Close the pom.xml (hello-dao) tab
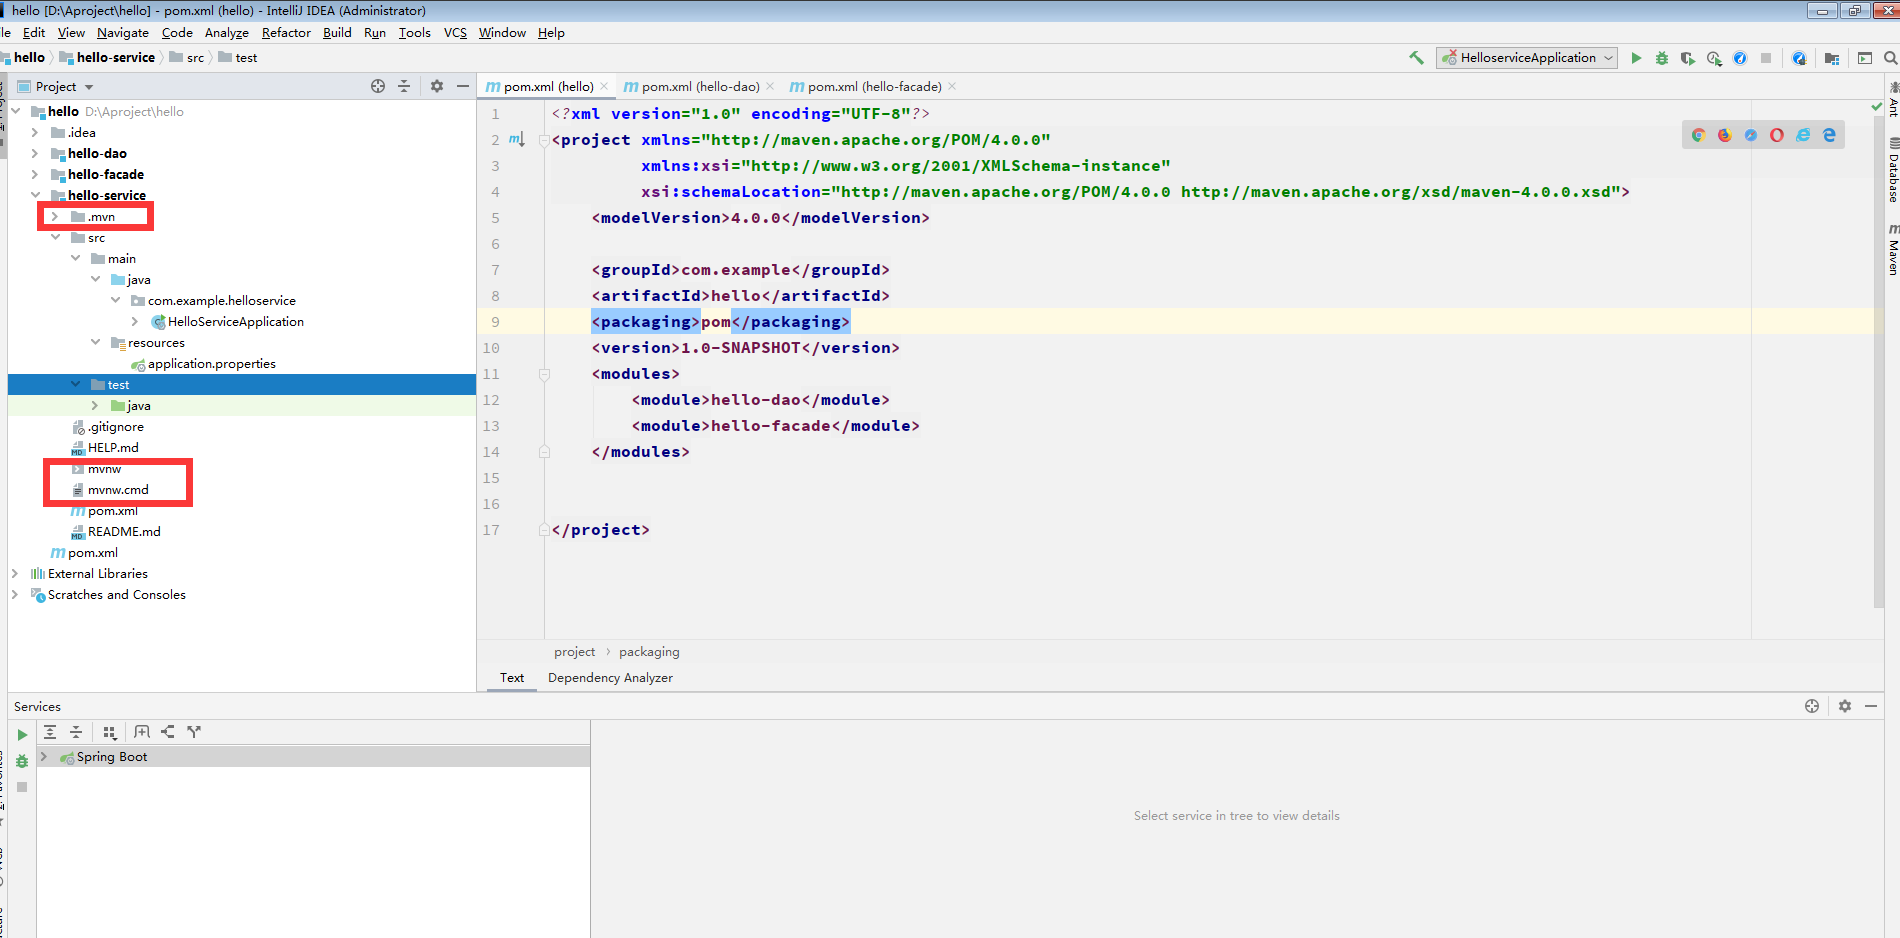Viewport: 1900px width, 938px height. [770, 86]
